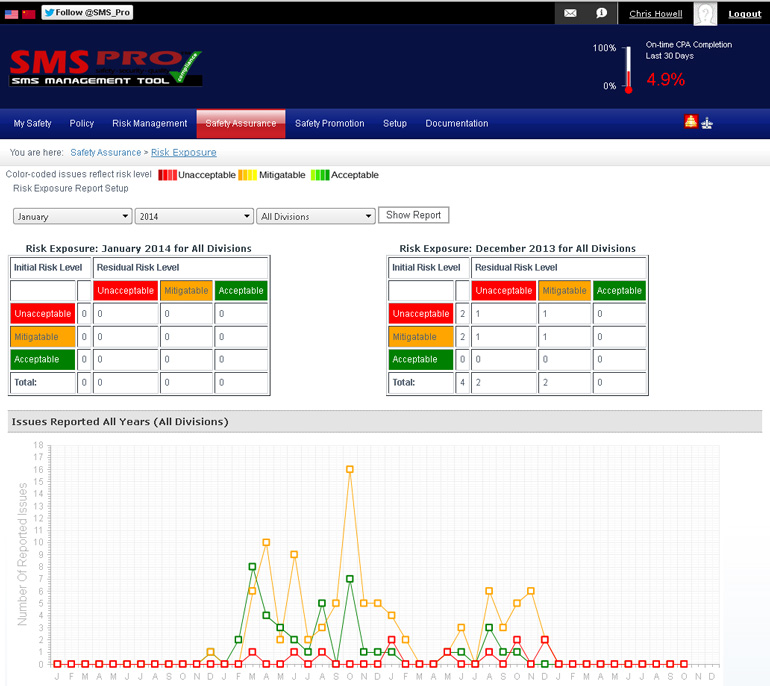This screenshot has height=686, width=770.
Task: Click the Show Report button
Action: [x=413, y=215]
